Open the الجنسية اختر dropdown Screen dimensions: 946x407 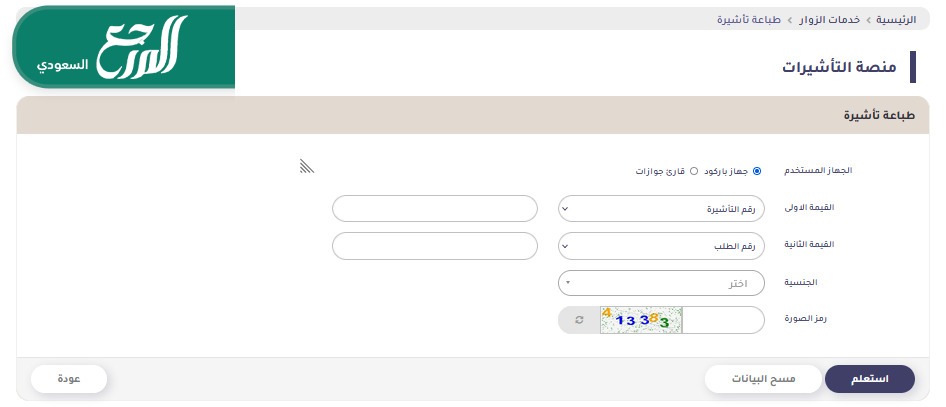[x=662, y=283]
